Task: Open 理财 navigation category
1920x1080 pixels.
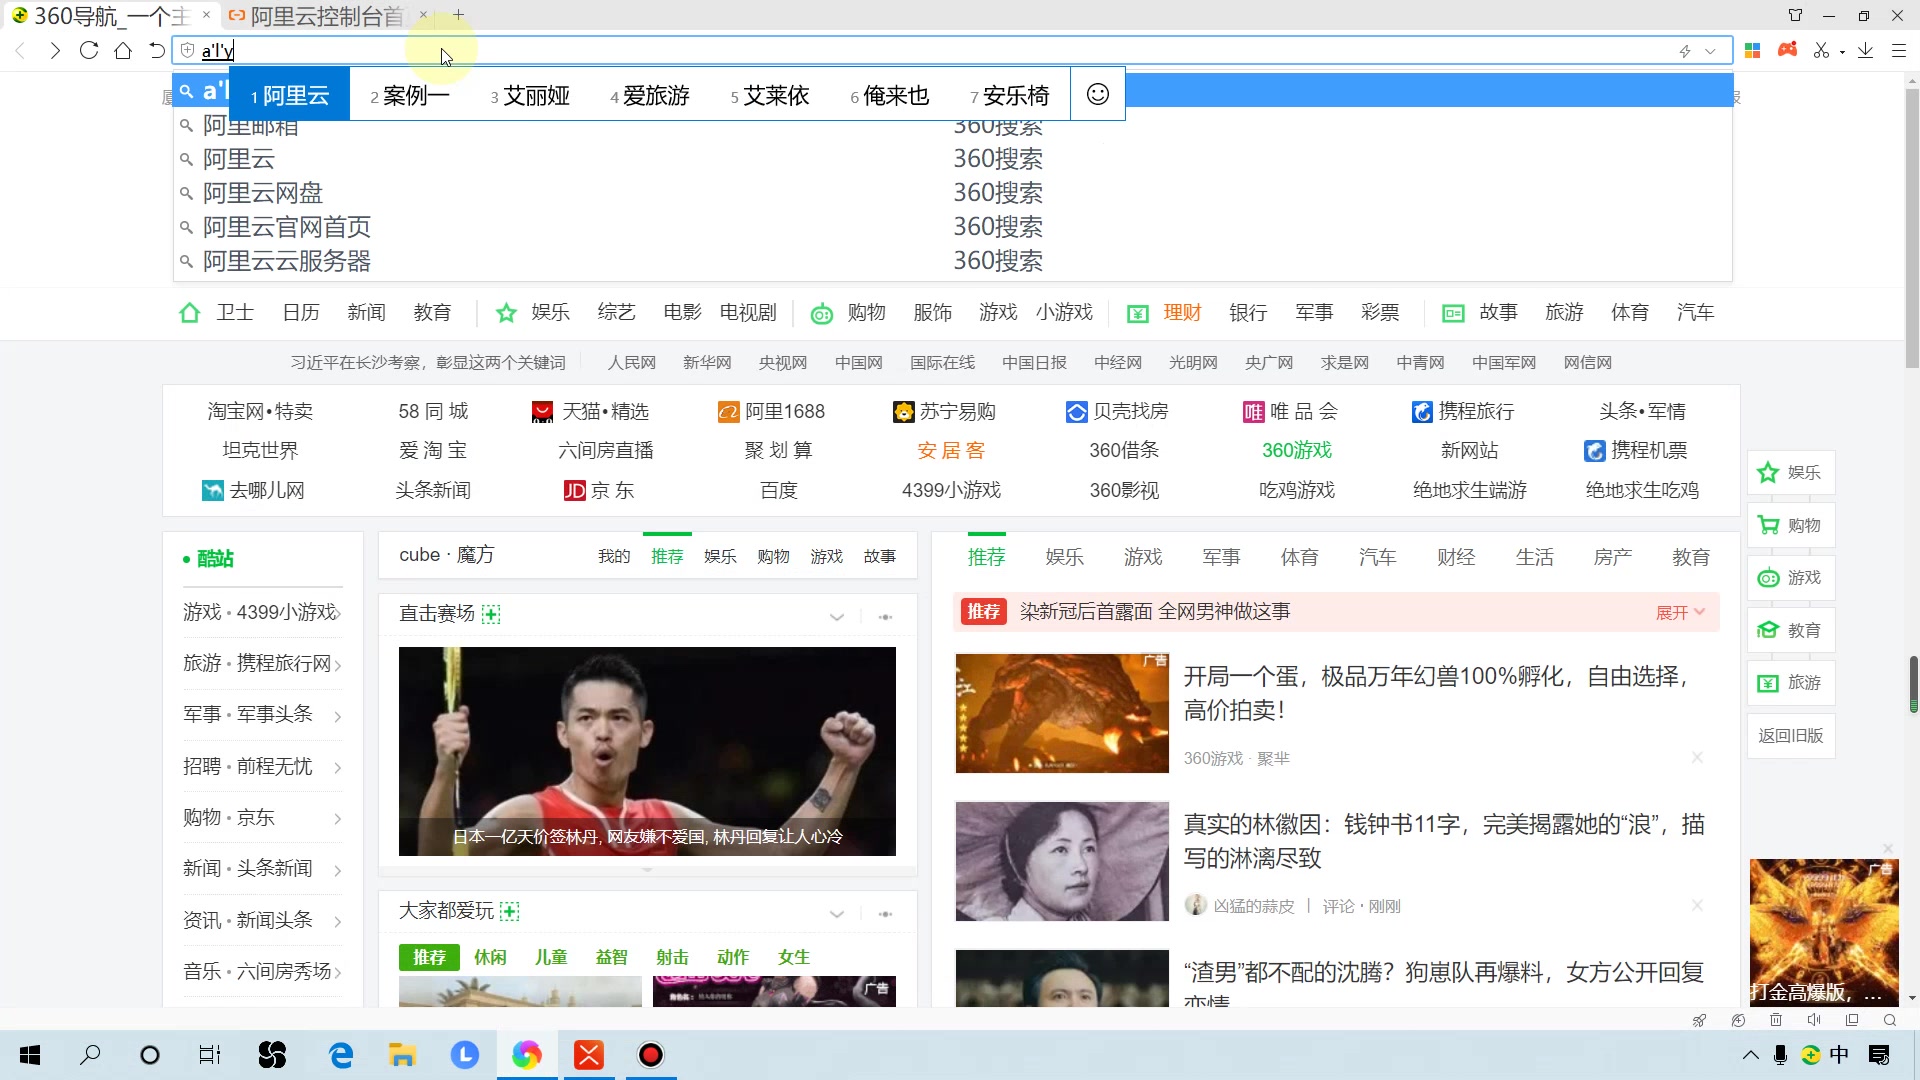Action: click(x=1182, y=312)
